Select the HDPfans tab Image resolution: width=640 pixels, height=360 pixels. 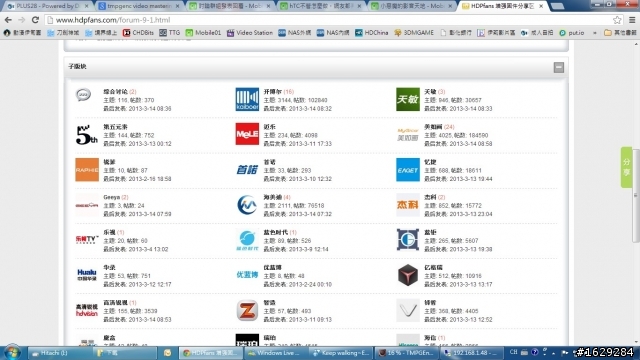click(x=504, y=6)
